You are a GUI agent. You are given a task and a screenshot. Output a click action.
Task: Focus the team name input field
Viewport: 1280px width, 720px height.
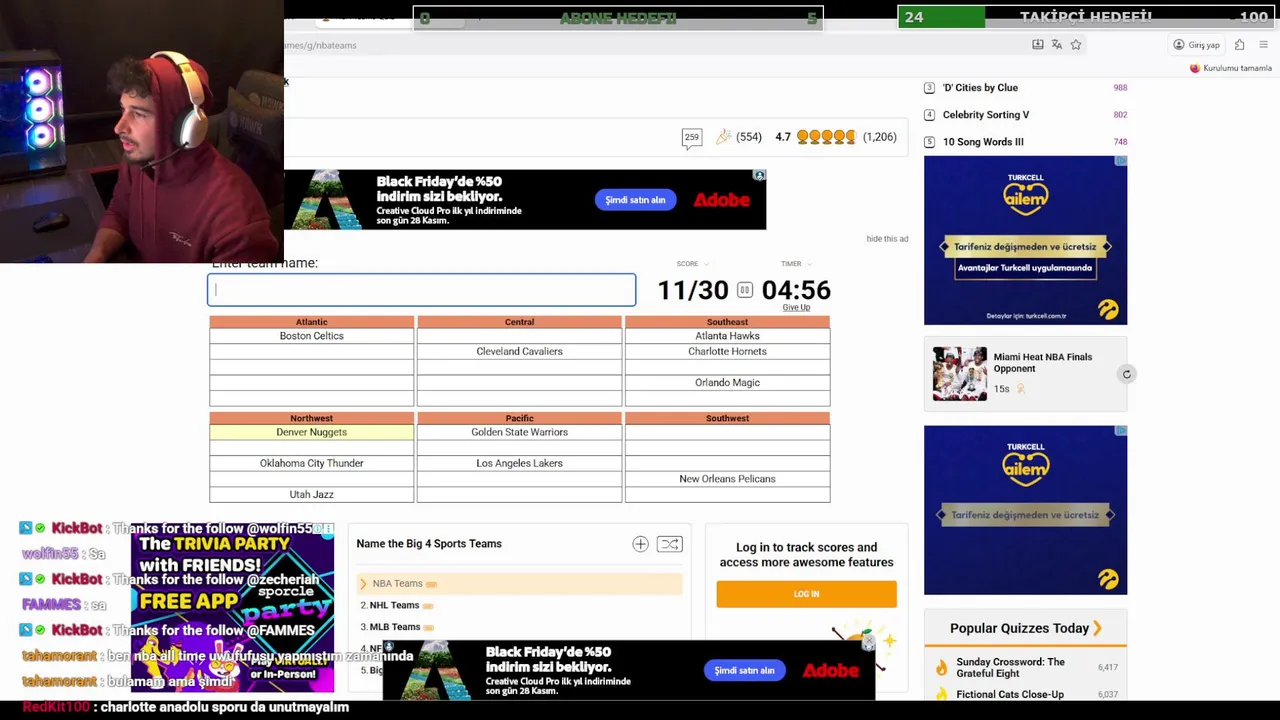click(421, 290)
